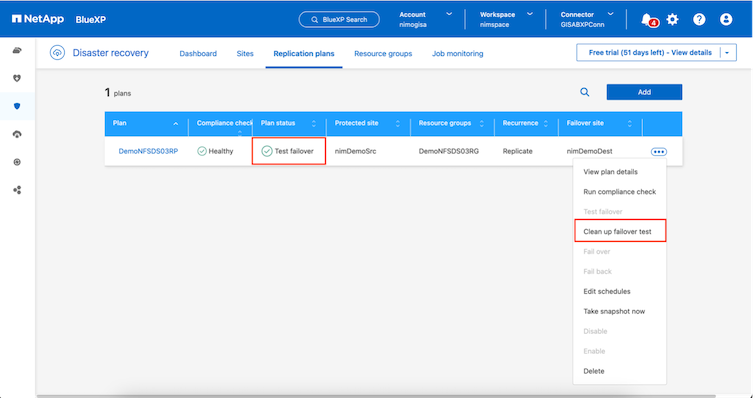
Task: Click the BlueXP product name
Action: click(x=91, y=20)
